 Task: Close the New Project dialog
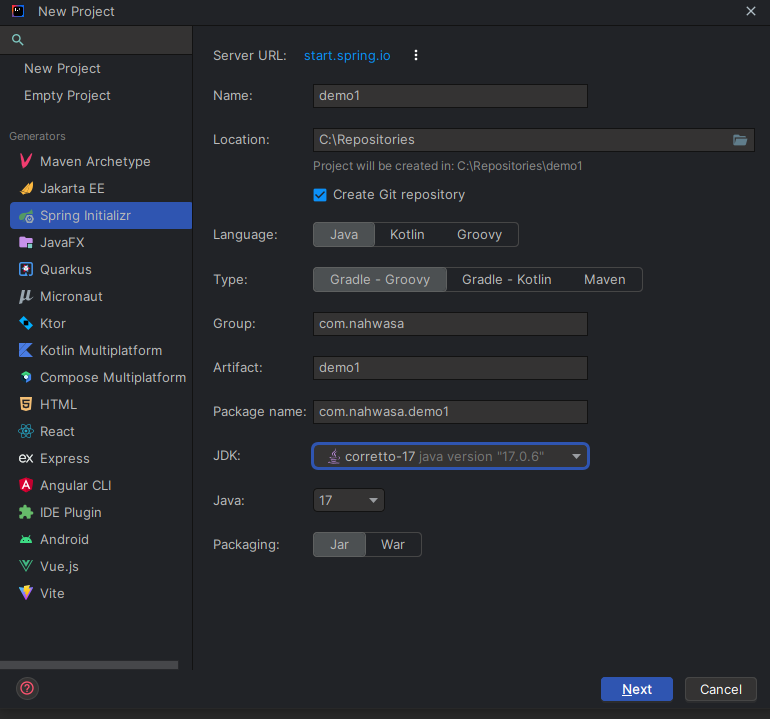(751, 11)
